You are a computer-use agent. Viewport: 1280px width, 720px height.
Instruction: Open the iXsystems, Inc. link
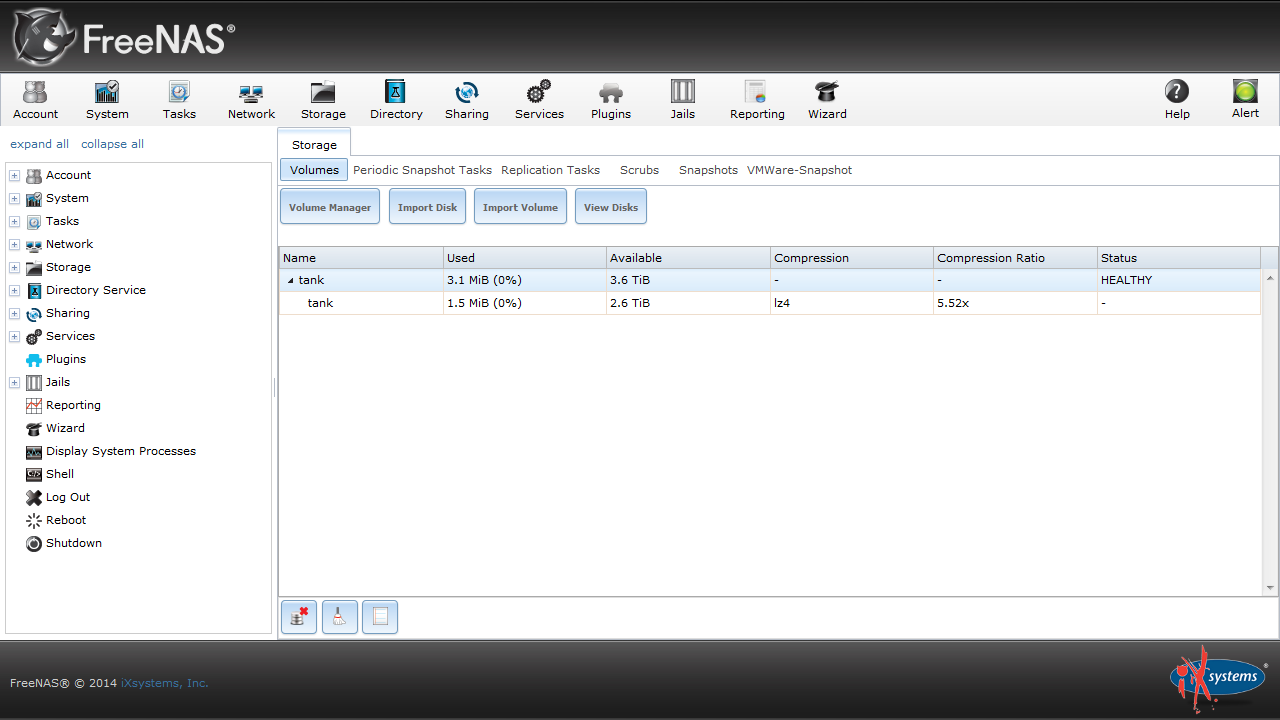click(x=165, y=683)
